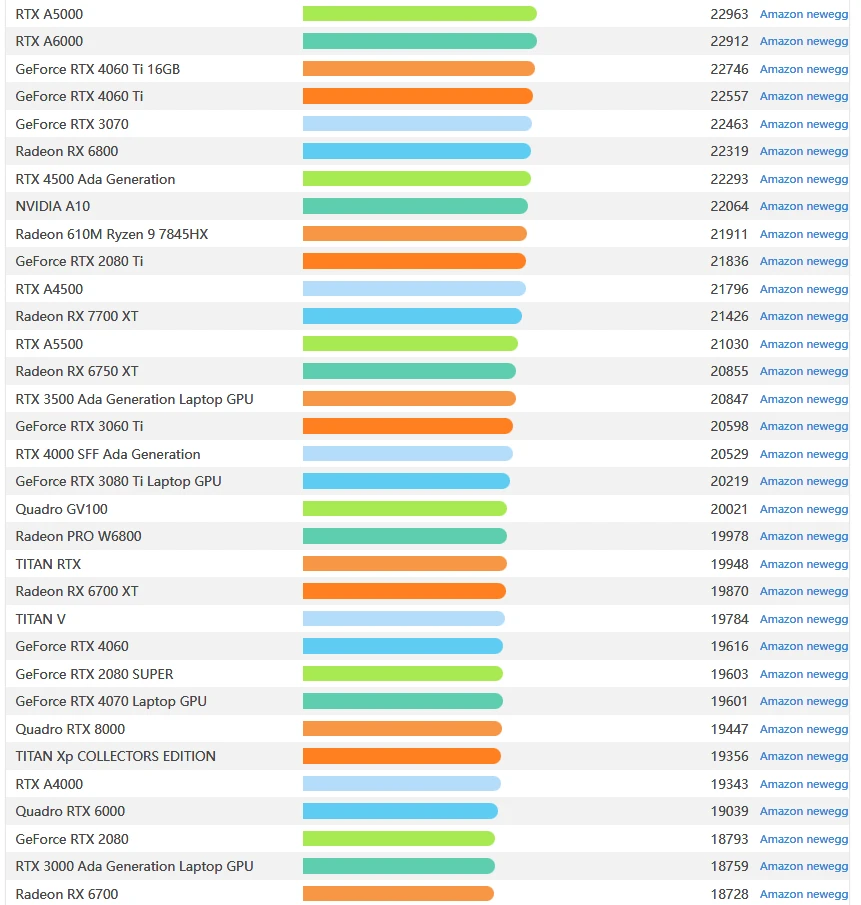Open newegg link for RTX A6000
This screenshot has width=861, height=905.
click(x=827, y=42)
